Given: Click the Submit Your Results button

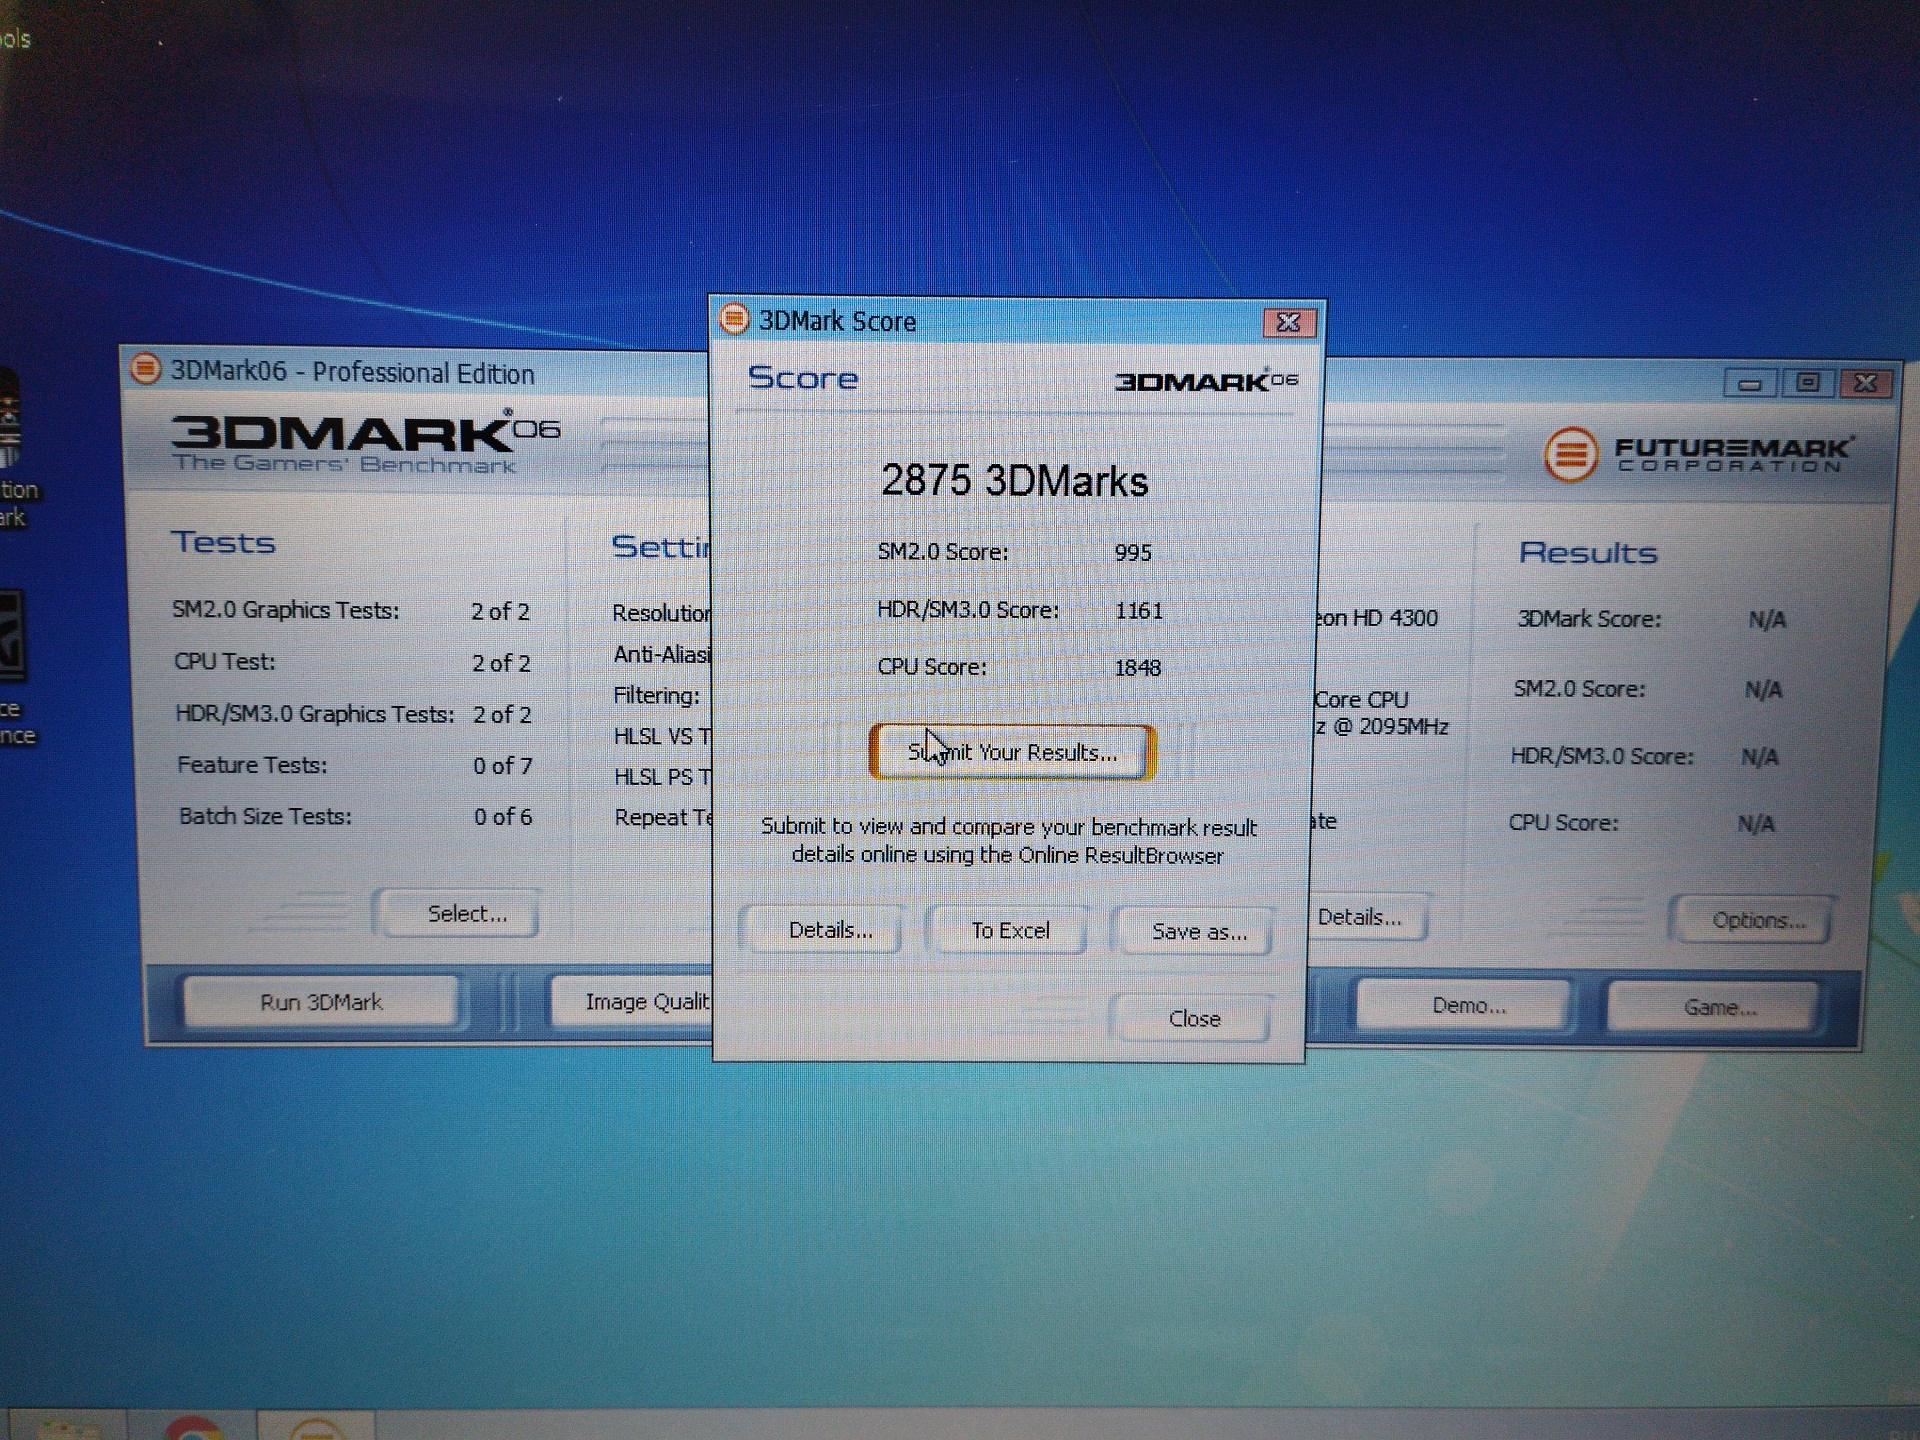Looking at the screenshot, I should [1012, 752].
